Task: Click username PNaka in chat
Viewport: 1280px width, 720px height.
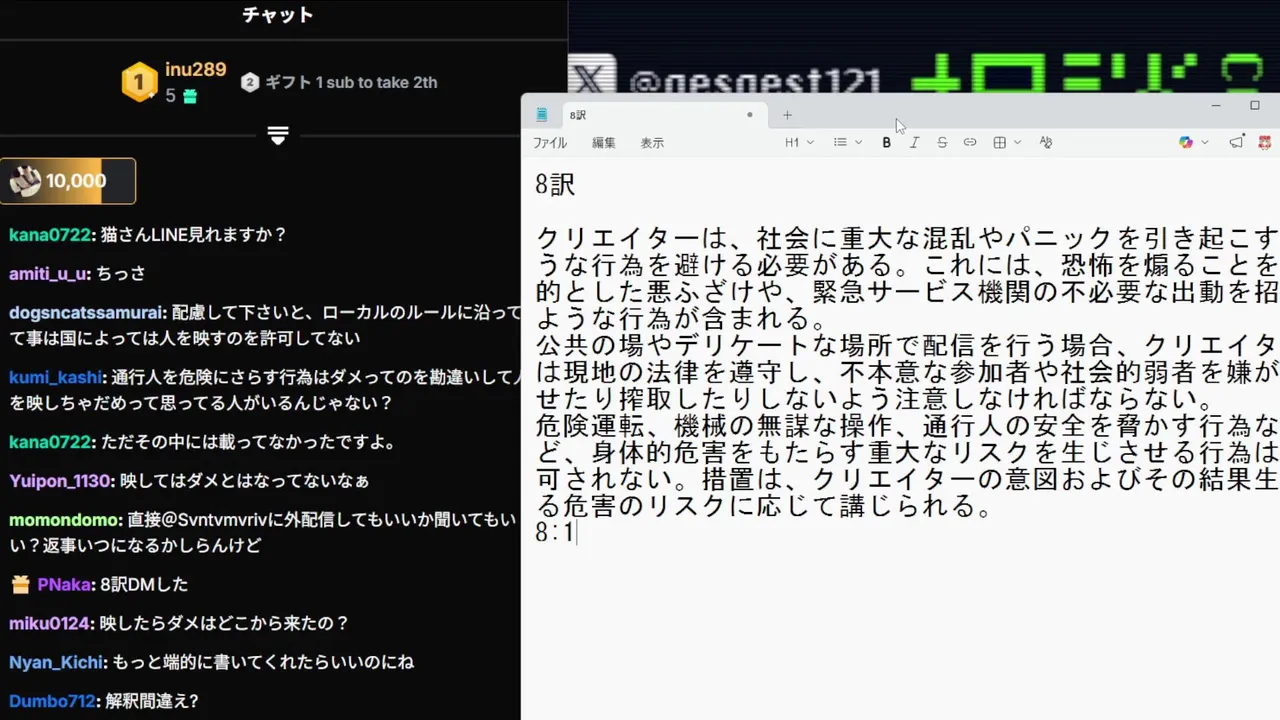Action: 64,584
